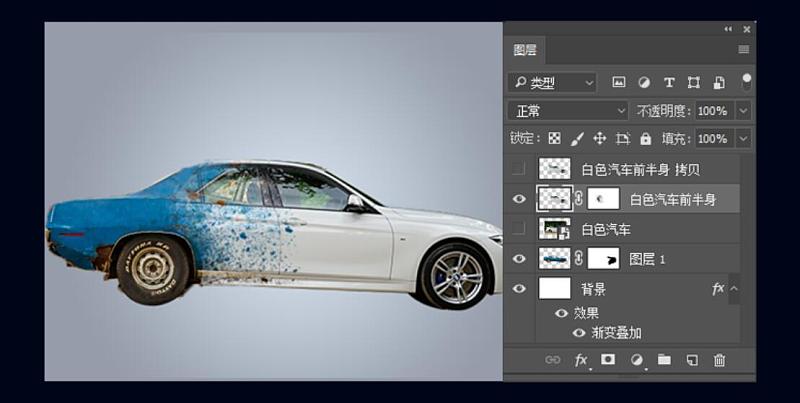Create new adjustment layer icon
The image size is (800, 403).
[x=636, y=360]
